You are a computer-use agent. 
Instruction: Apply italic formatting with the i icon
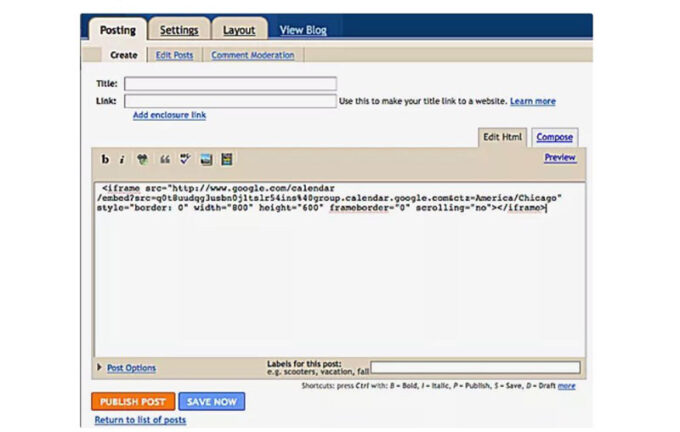coord(122,160)
